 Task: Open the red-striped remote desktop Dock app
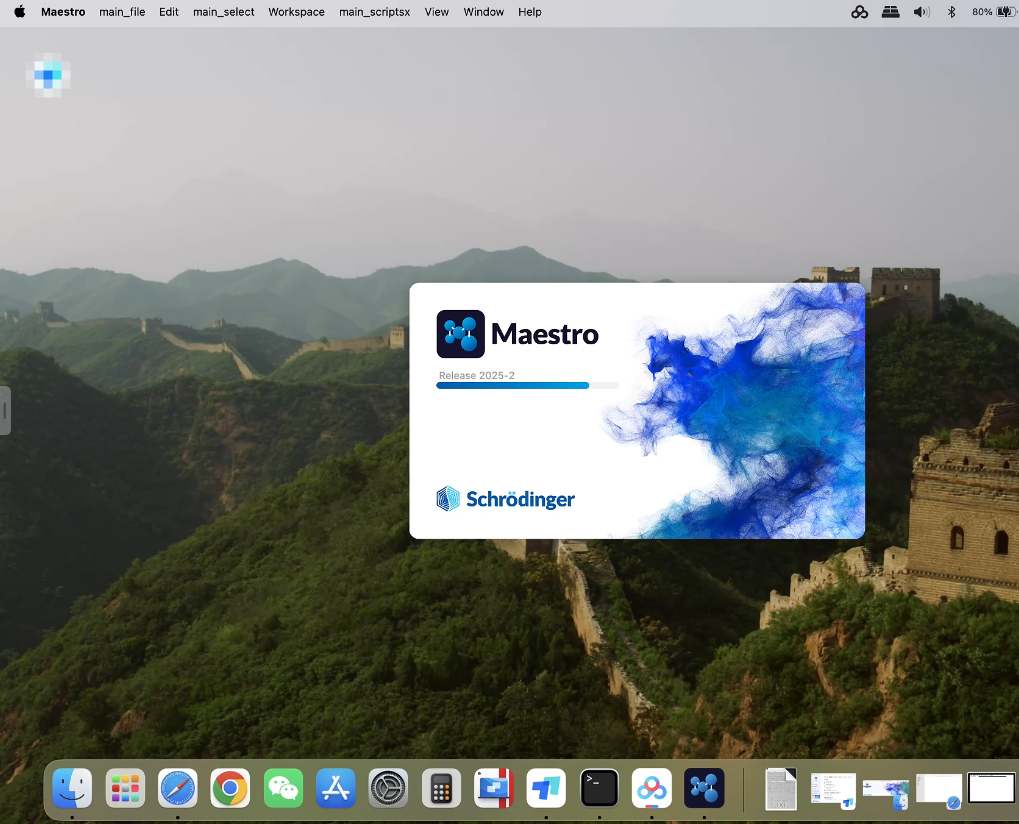(x=494, y=788)
